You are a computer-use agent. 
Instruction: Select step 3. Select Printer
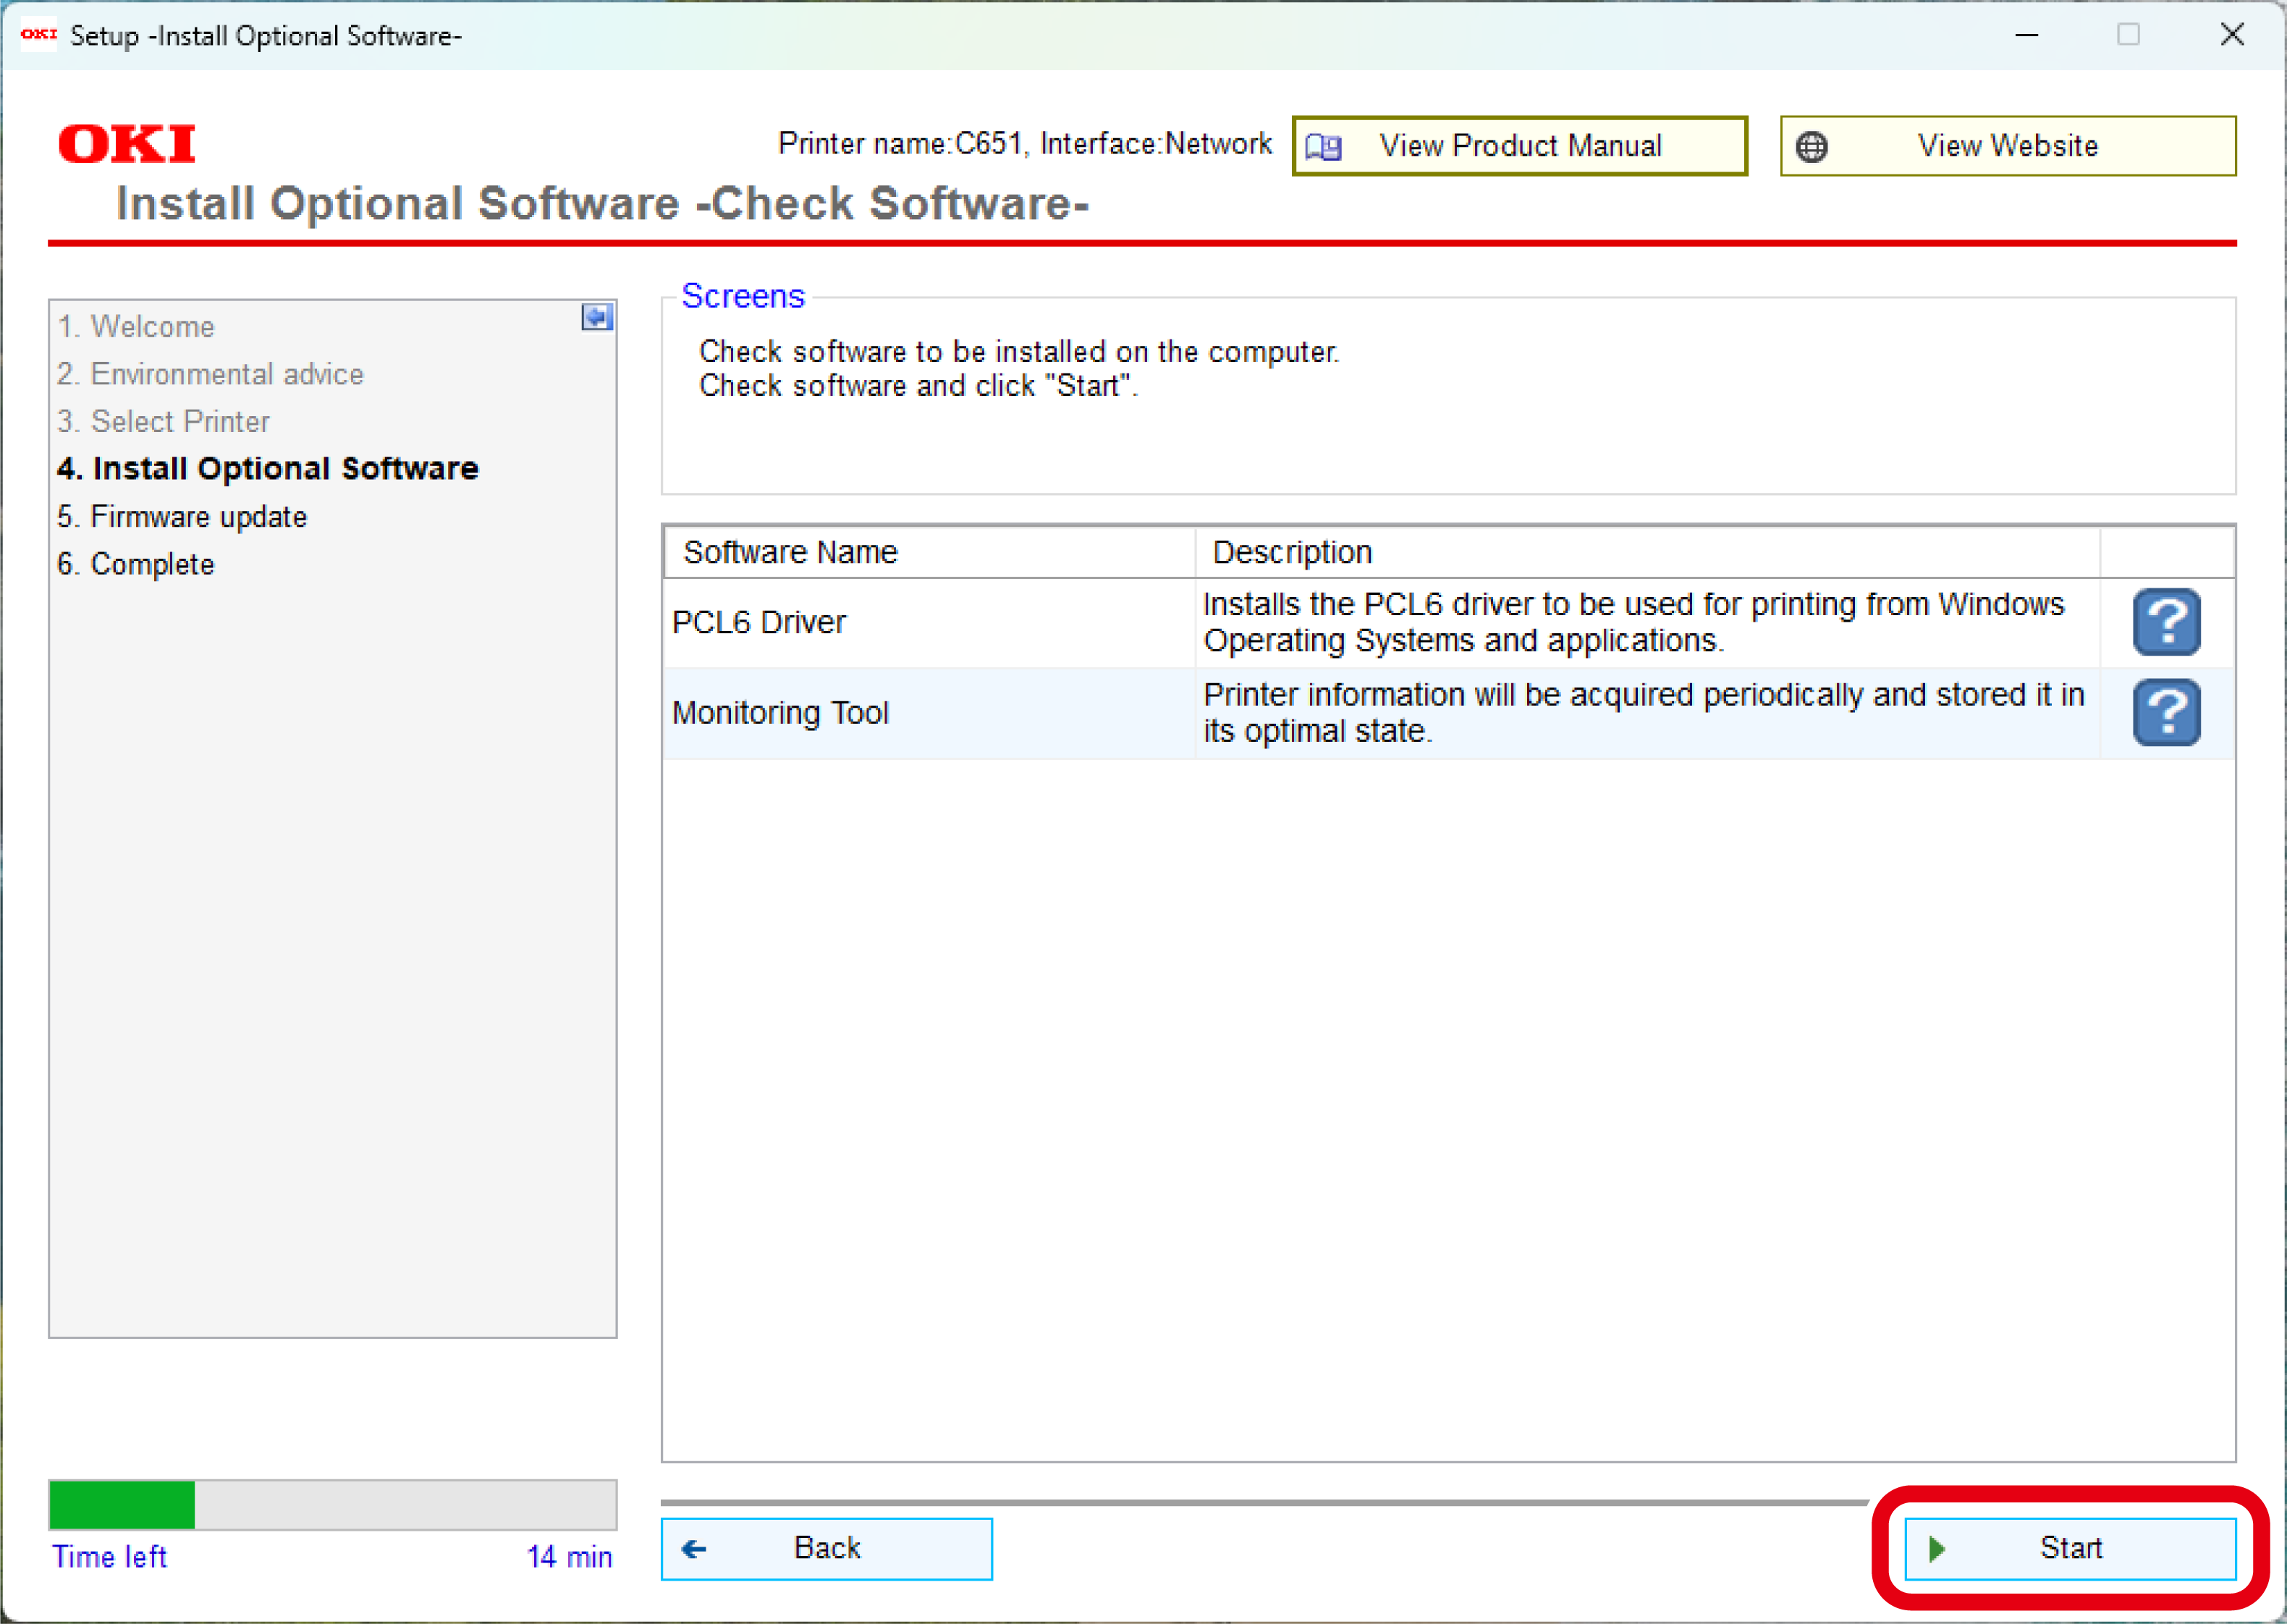click(163, 422)
